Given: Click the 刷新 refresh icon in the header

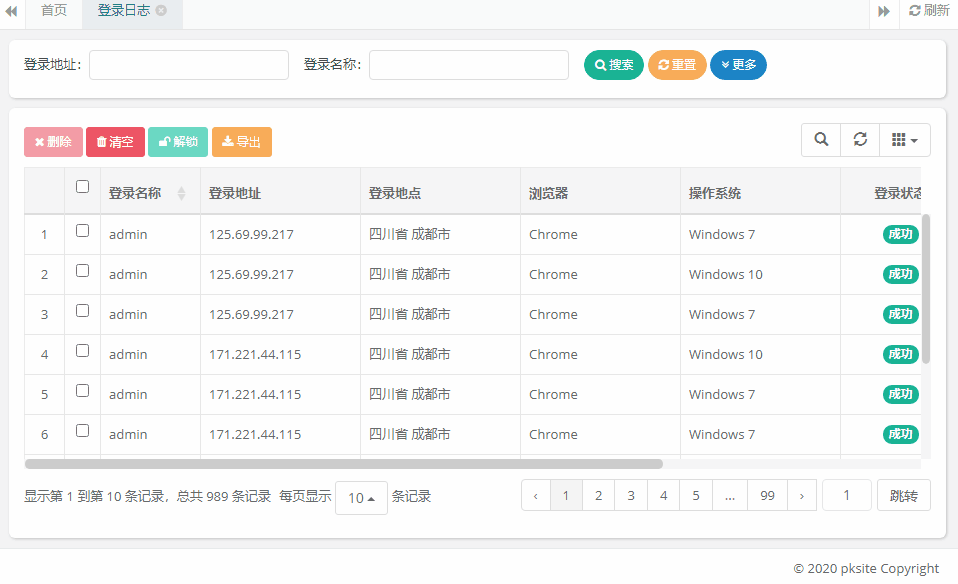Looking at the screenshot, I should [x=928, y=12].
